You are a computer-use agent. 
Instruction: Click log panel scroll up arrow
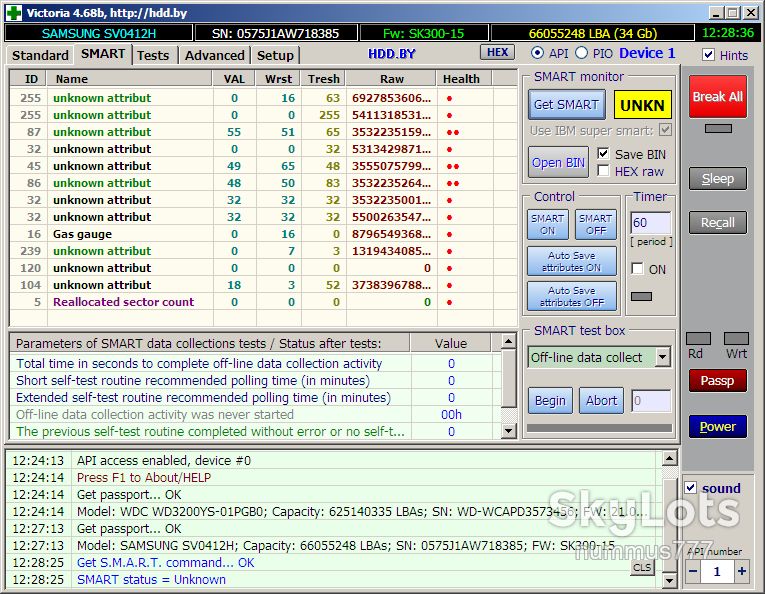coord(669,458)
